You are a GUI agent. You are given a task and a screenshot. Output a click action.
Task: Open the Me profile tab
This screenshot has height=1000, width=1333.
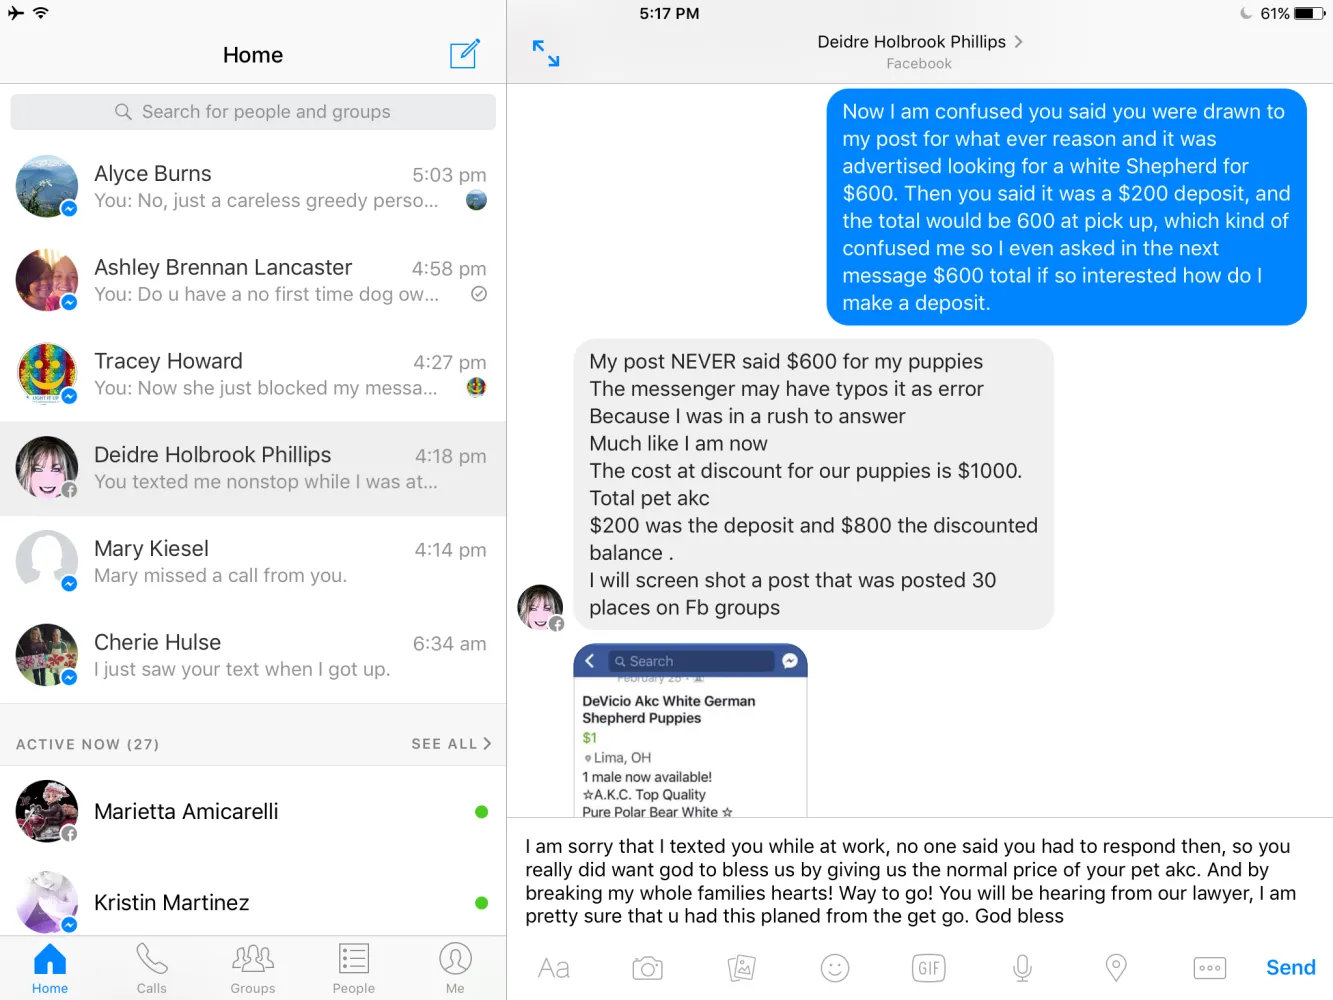[455, 968]
